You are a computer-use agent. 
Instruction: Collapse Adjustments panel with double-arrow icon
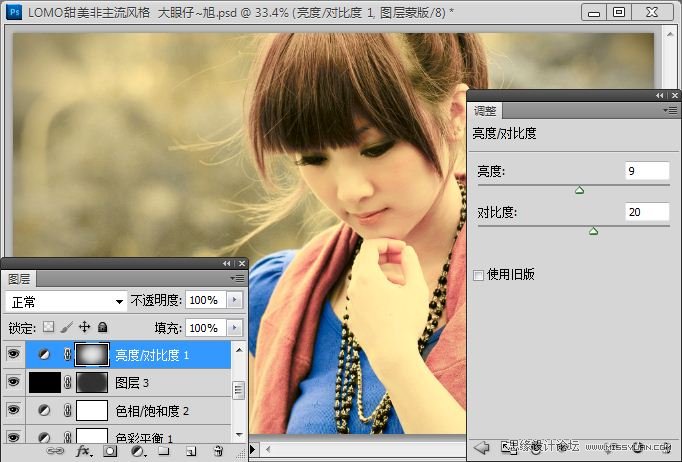click(x=660, y=95)
